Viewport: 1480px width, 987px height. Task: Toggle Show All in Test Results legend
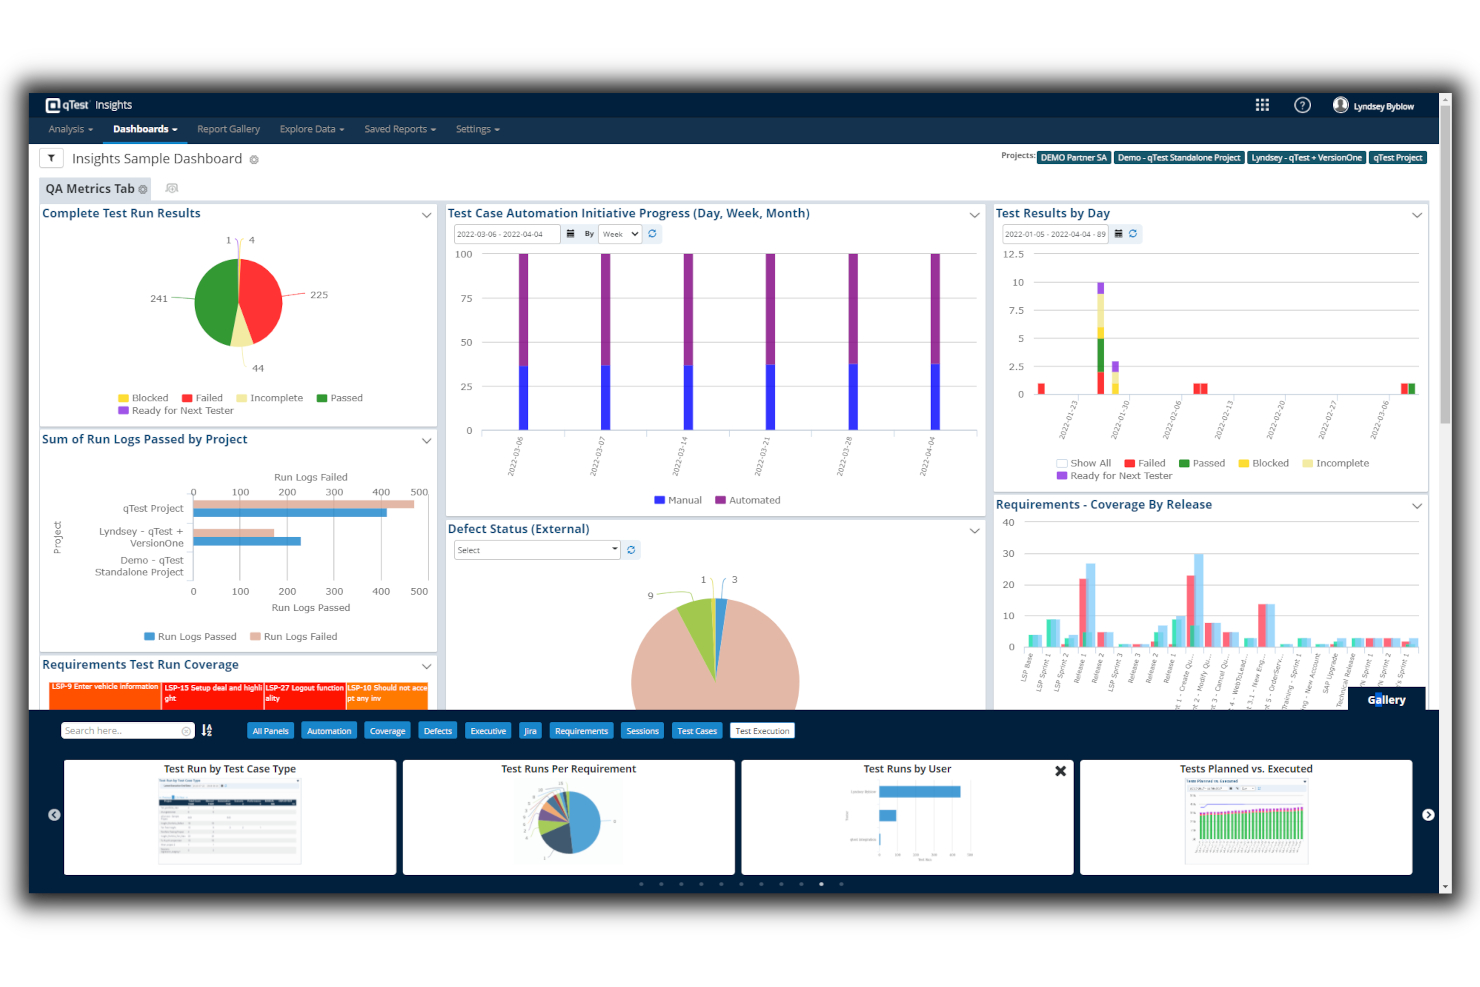point(1084,463)
